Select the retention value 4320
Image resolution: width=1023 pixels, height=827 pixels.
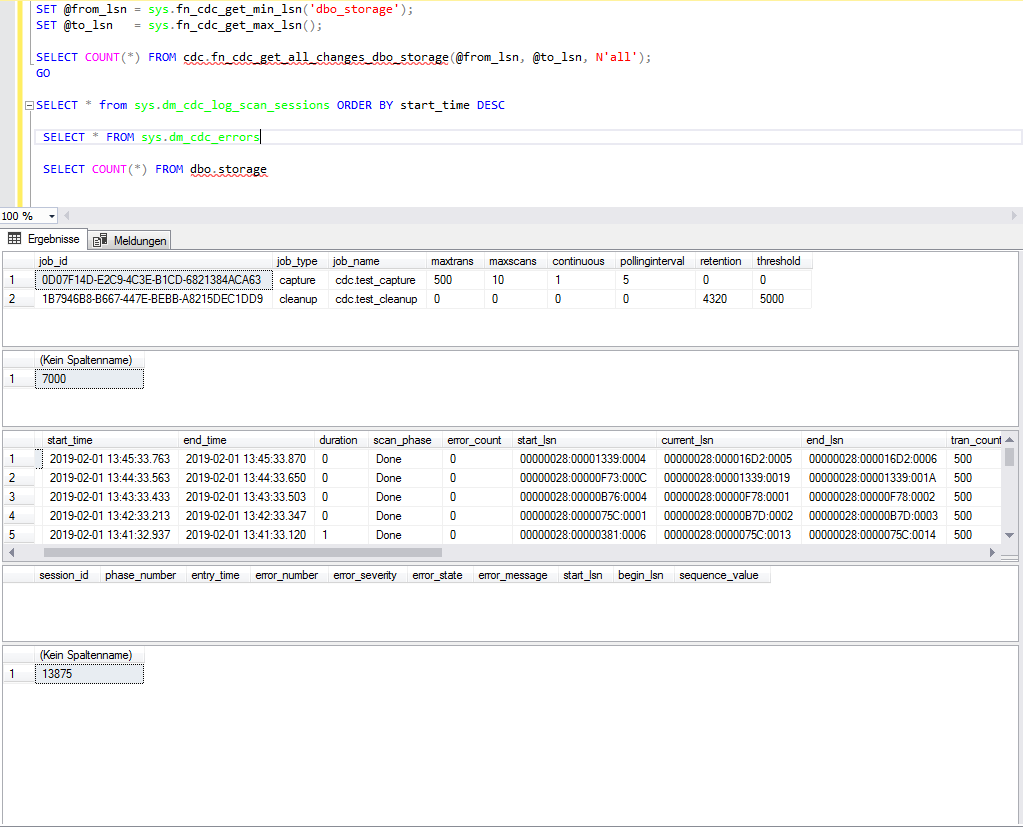723,299
